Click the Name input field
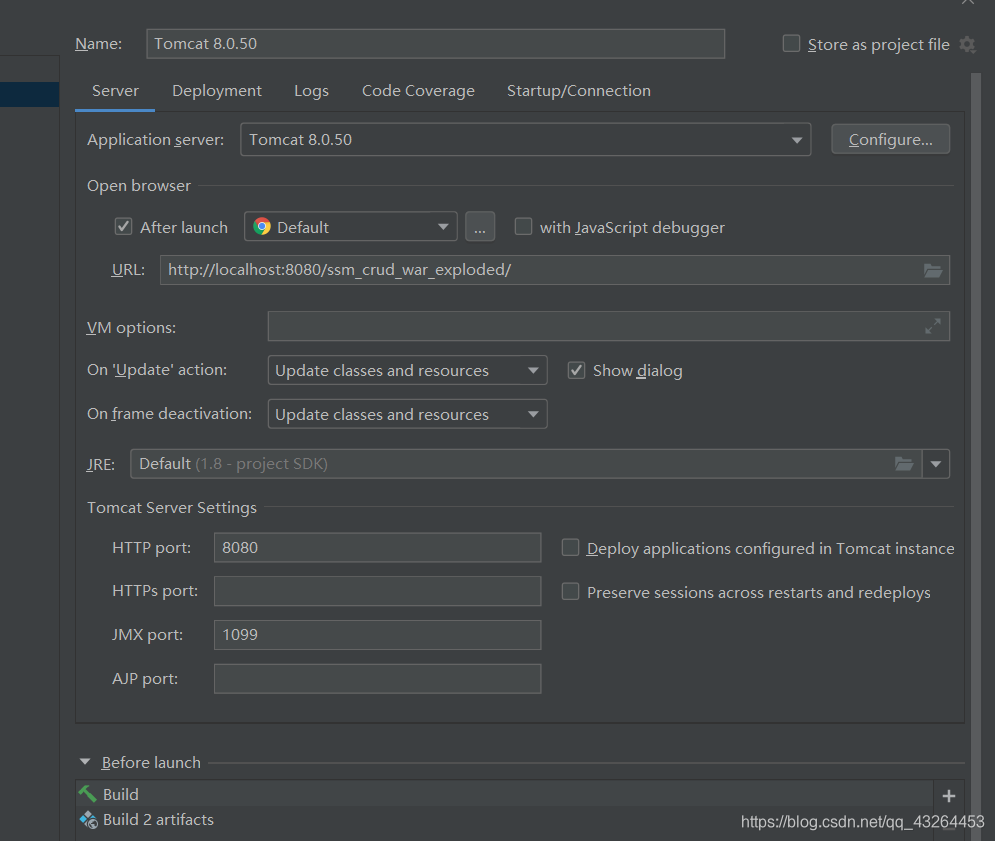 click(x=435, y=44)
